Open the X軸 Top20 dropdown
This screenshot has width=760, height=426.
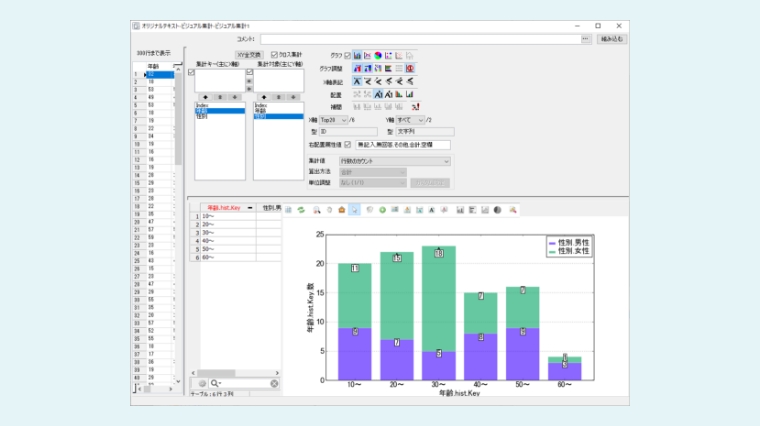coord(333,120)
